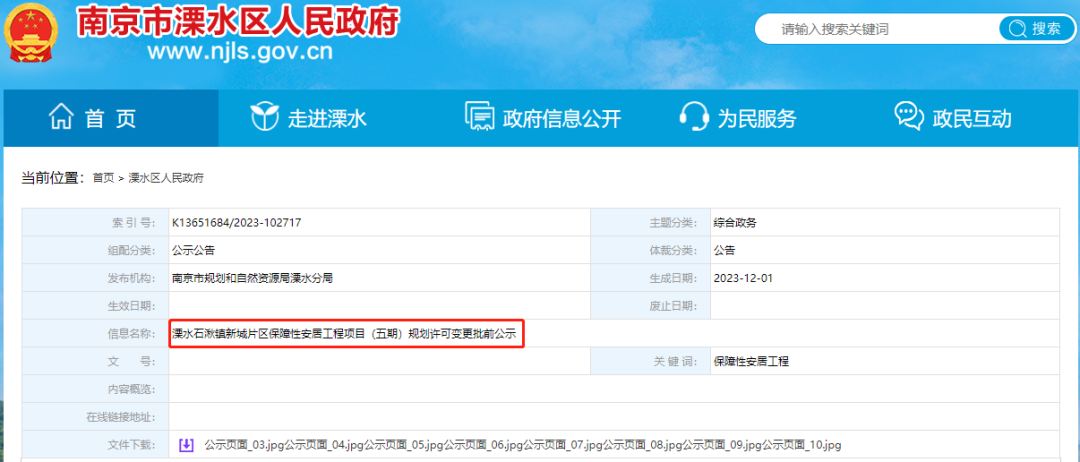Image resolution: width=1080 pixels, height=462 pixels.
Task: Open the 走进溧水 navigation tab
Action: [x=308, y=118]
